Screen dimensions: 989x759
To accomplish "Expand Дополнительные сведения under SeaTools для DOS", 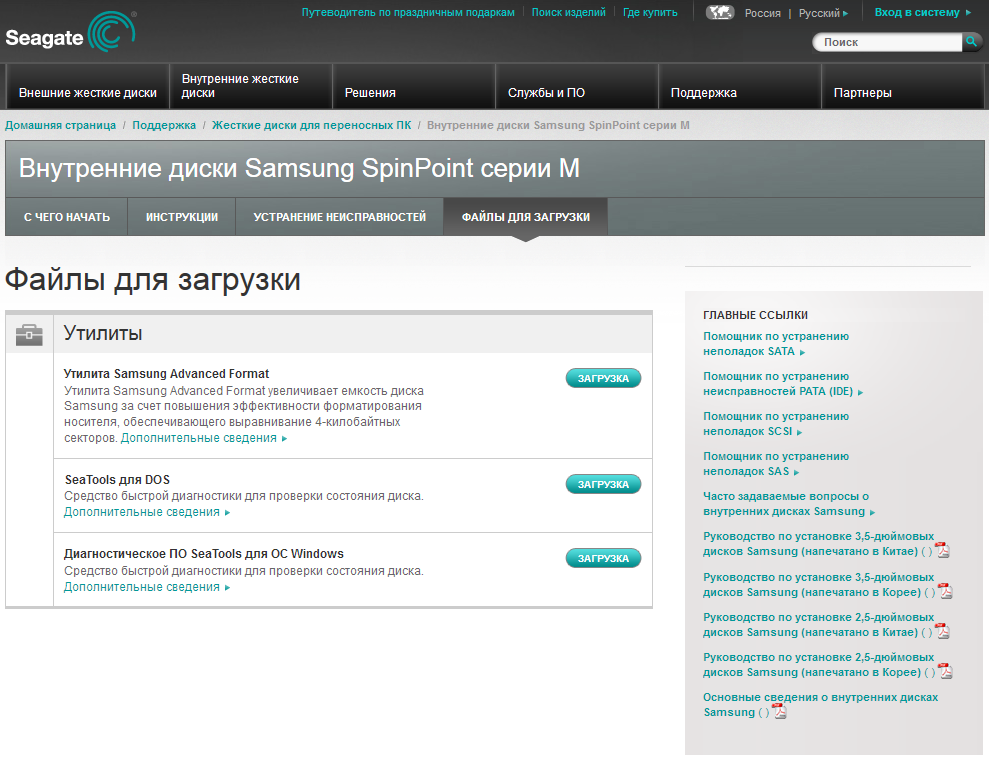I will [146, 512].
